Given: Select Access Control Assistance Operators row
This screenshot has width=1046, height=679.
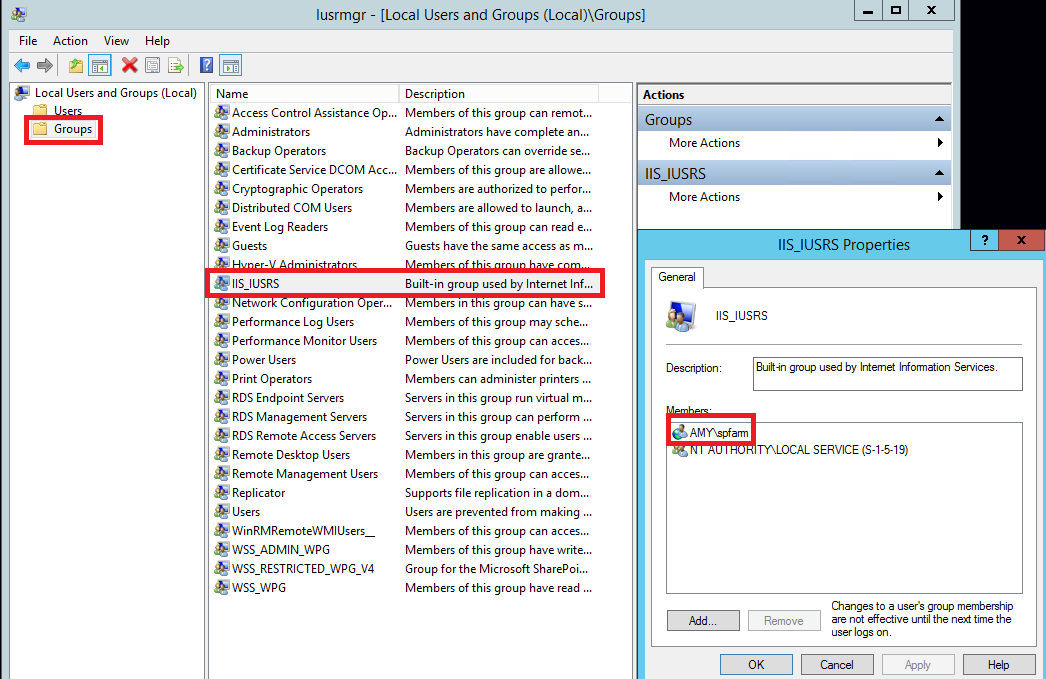Looking at the screenshot, I should click(405, 113).
